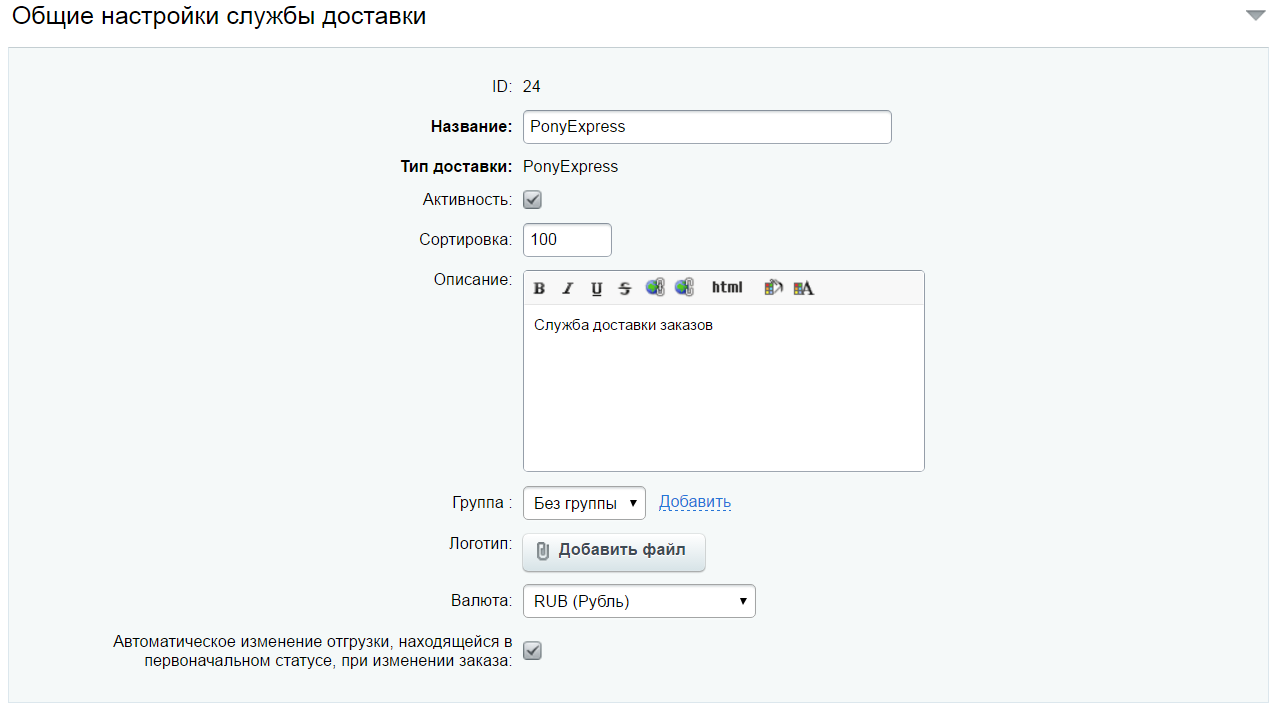Viewport: 1283px width, 714px height.
Task: Collapse the delivery settings panel with the triangle
Action: pyautogui.click(x=1256, y=16)
